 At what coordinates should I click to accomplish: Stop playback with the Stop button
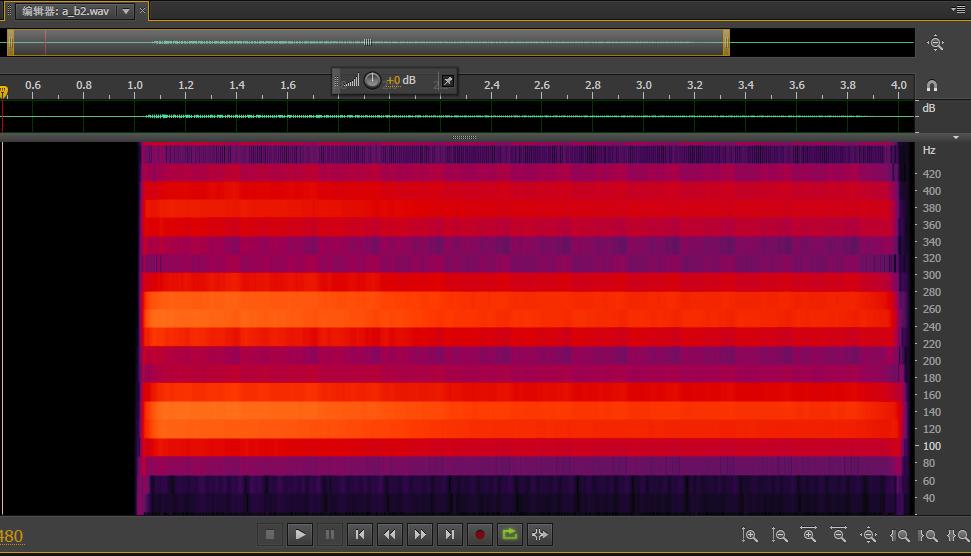(270, 534)
